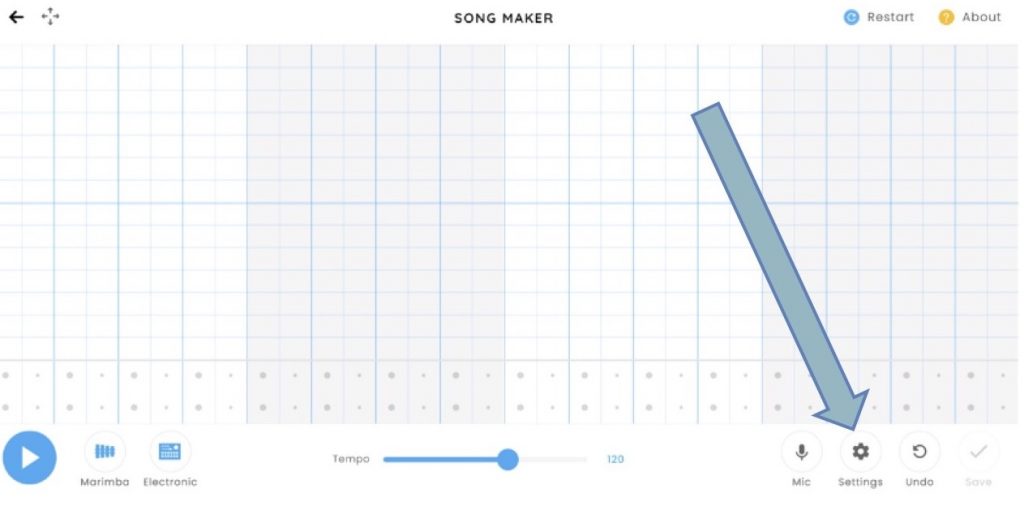This screenshot has height=506, width=1024.
Task: Toggle first percussion dot in bottom row
Action: (6, 407)
